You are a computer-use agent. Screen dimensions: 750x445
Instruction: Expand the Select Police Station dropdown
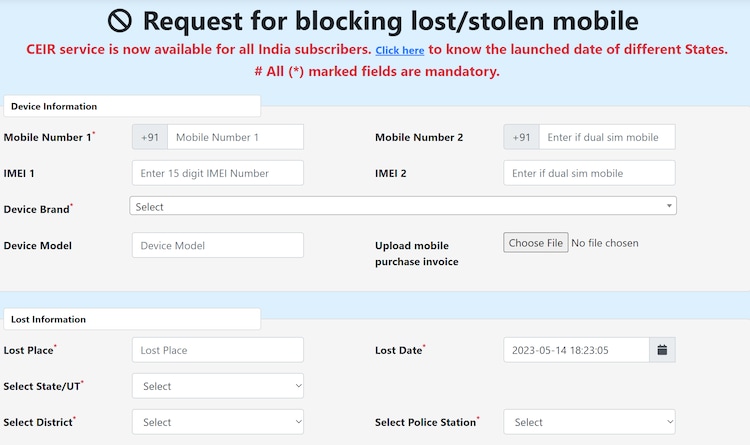click(590, 422)
